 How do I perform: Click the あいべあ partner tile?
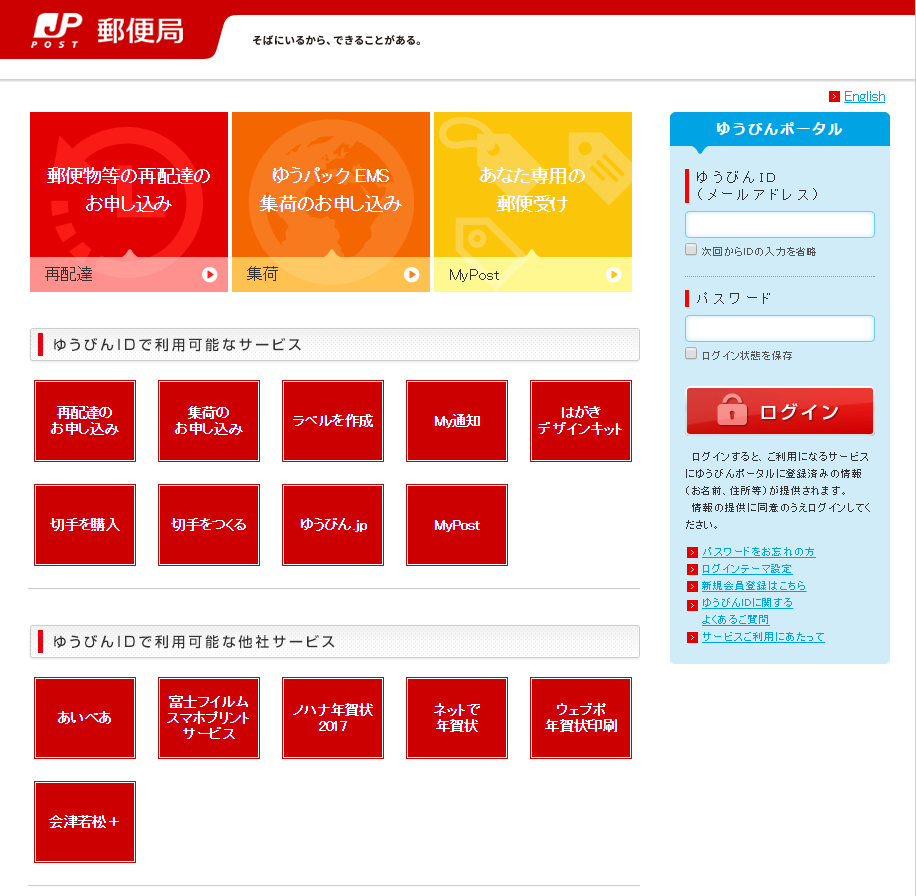pos(85,718)
